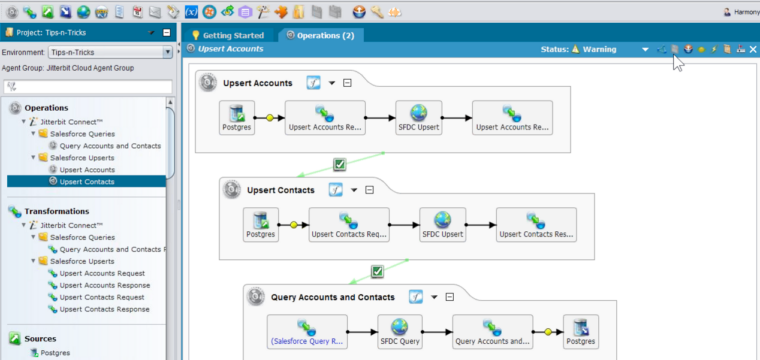Minimize the Project Tips-n-Tricks panel
Screen dimensions: 760x360
pyautogui.click(x=167, y=33)
